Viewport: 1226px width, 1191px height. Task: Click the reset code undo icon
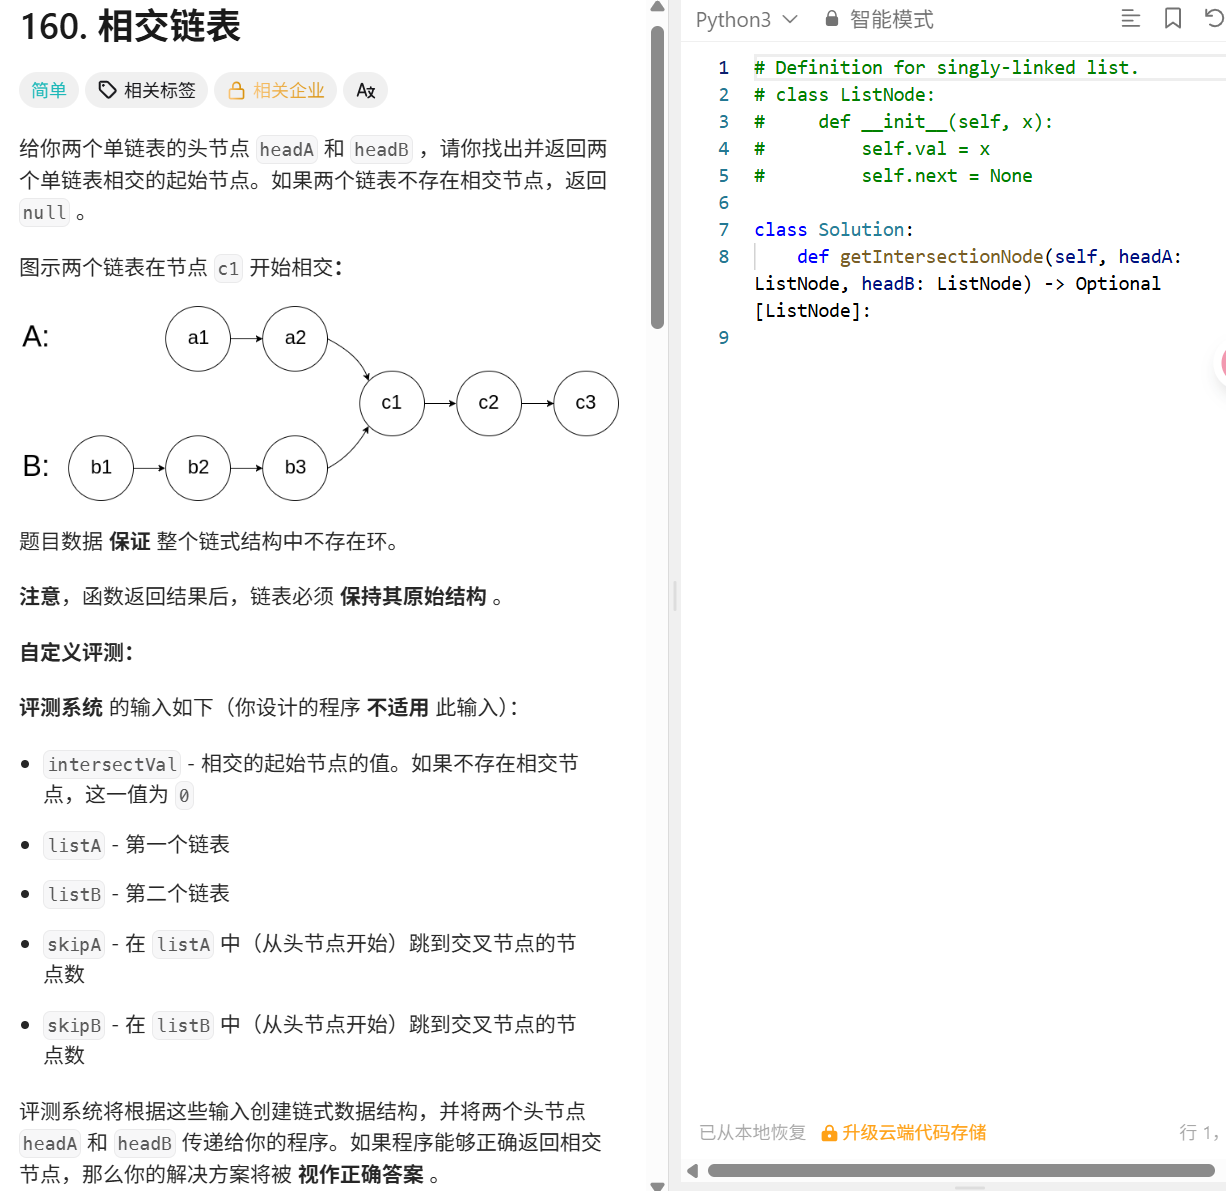pos(1214,18)
